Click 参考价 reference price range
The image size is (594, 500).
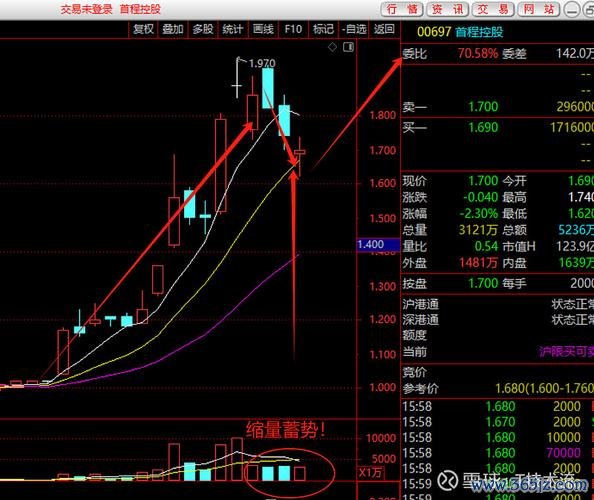544,388
